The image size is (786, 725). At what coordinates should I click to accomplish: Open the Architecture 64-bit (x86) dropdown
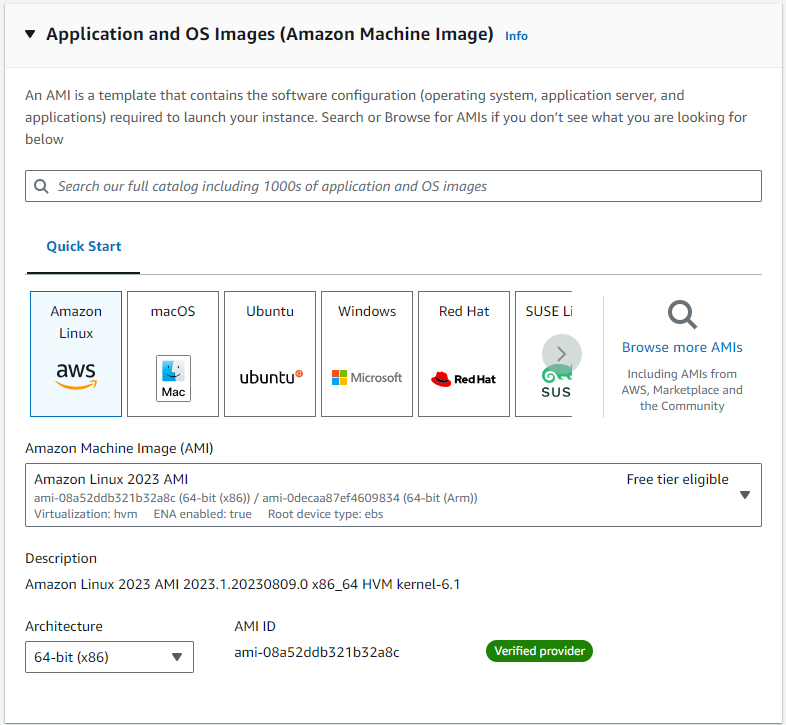point(109,657)
